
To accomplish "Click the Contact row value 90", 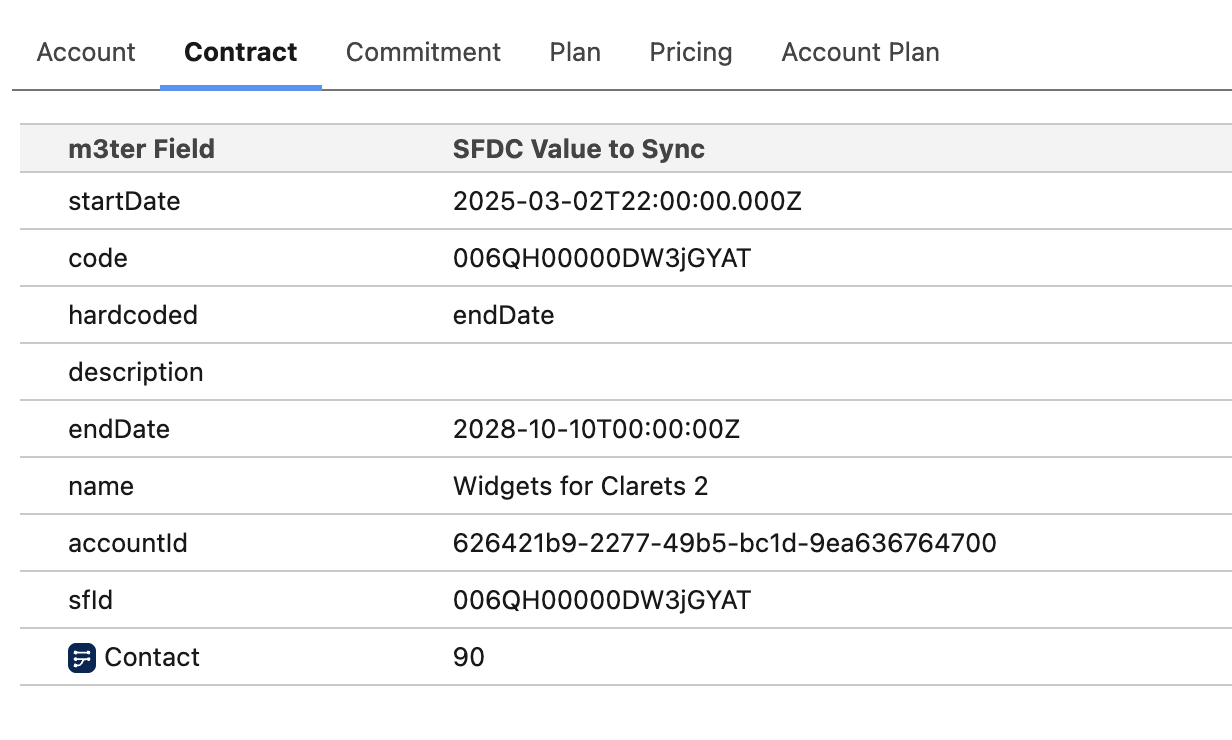I will coord(468,658).
